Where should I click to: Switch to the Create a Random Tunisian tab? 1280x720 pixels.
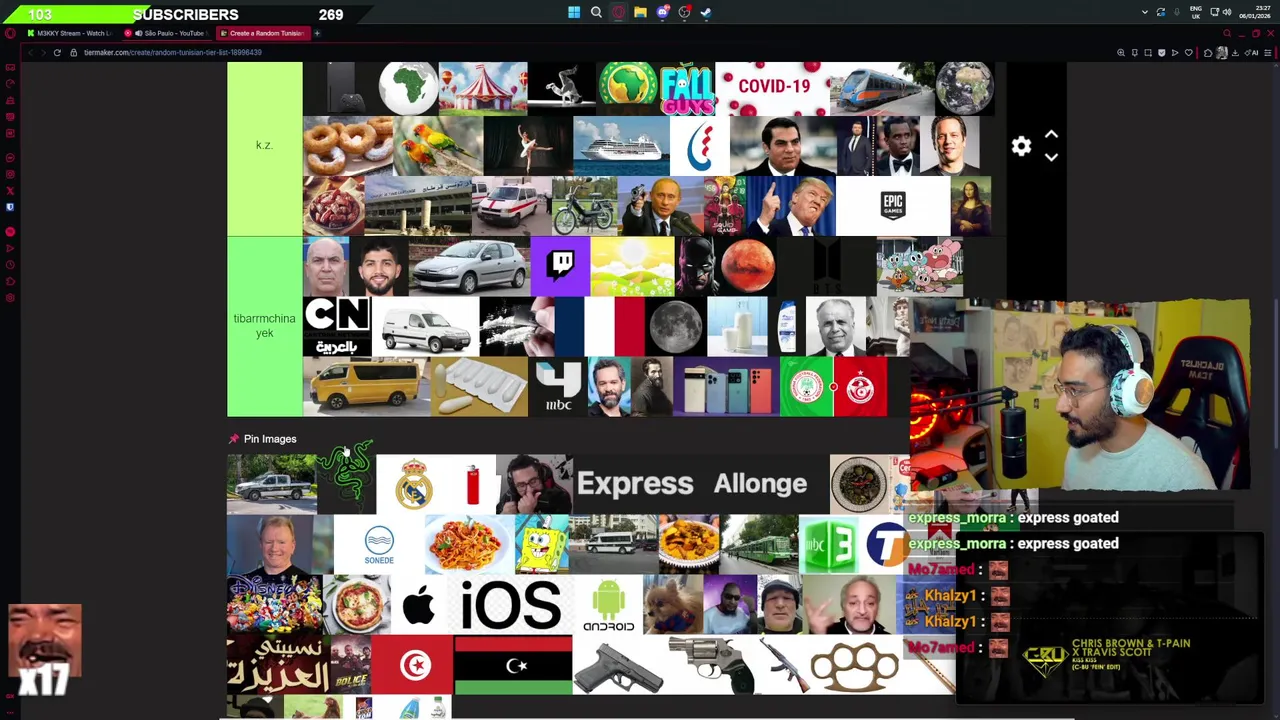point(263,33)
